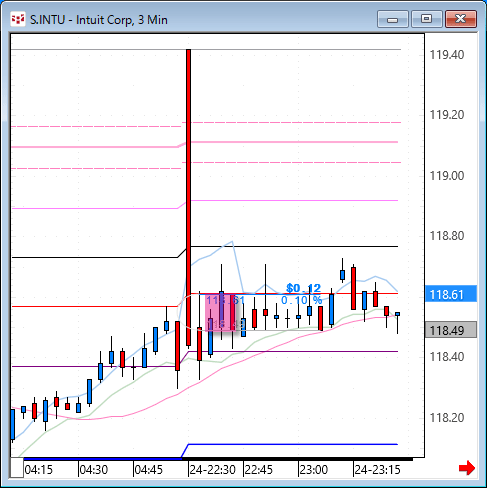Minimize the S.INTU chart window
Viewport: 487px width, 488px height.
click(393, 19)
